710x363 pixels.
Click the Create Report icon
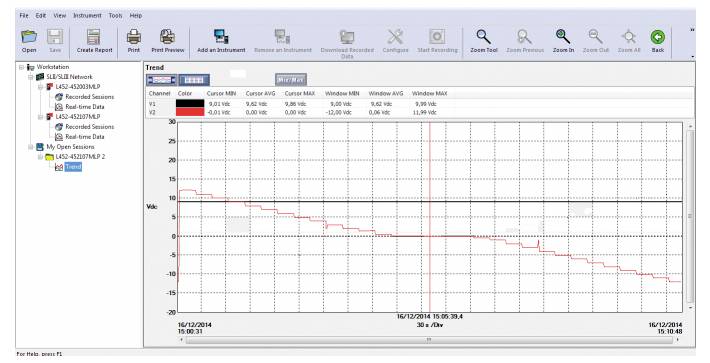(94, 37)
